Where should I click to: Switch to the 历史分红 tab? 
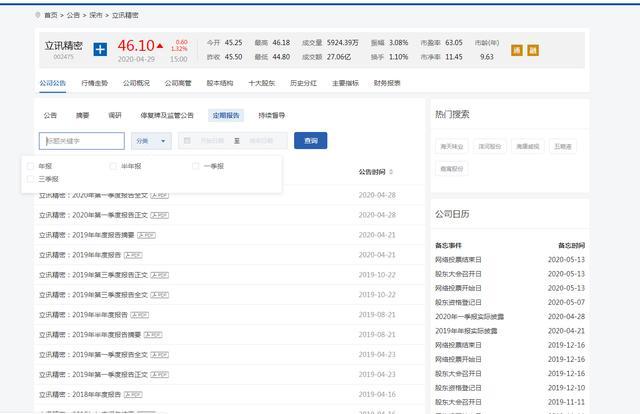(303, 83)
